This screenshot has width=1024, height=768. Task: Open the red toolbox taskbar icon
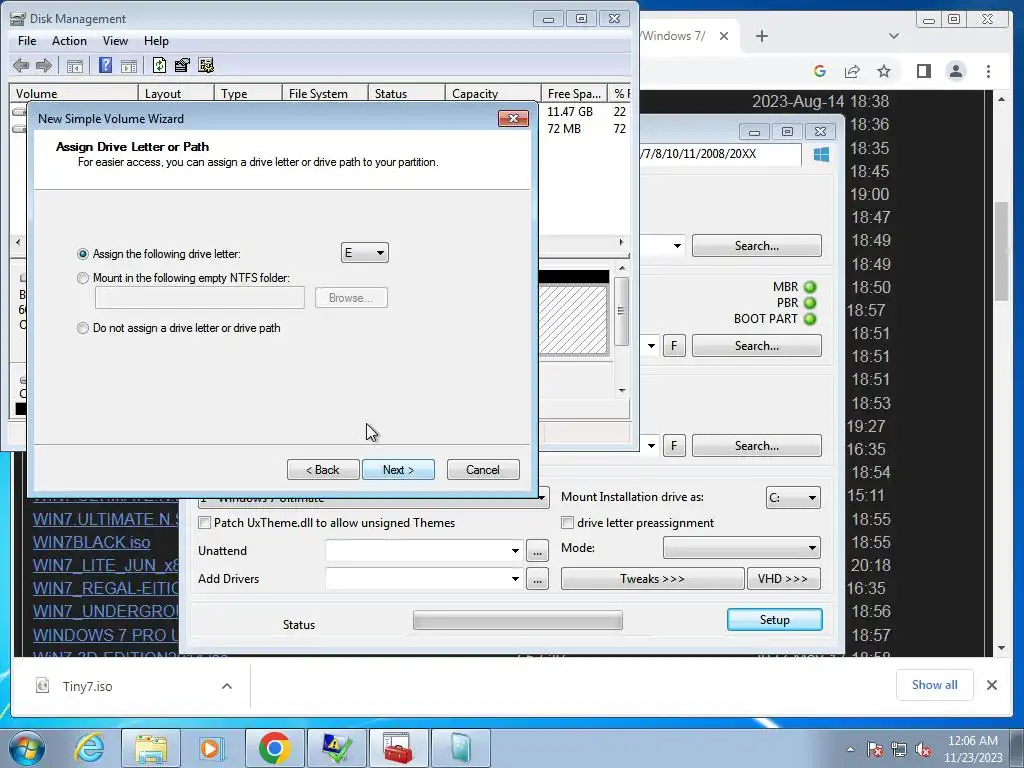398,748
